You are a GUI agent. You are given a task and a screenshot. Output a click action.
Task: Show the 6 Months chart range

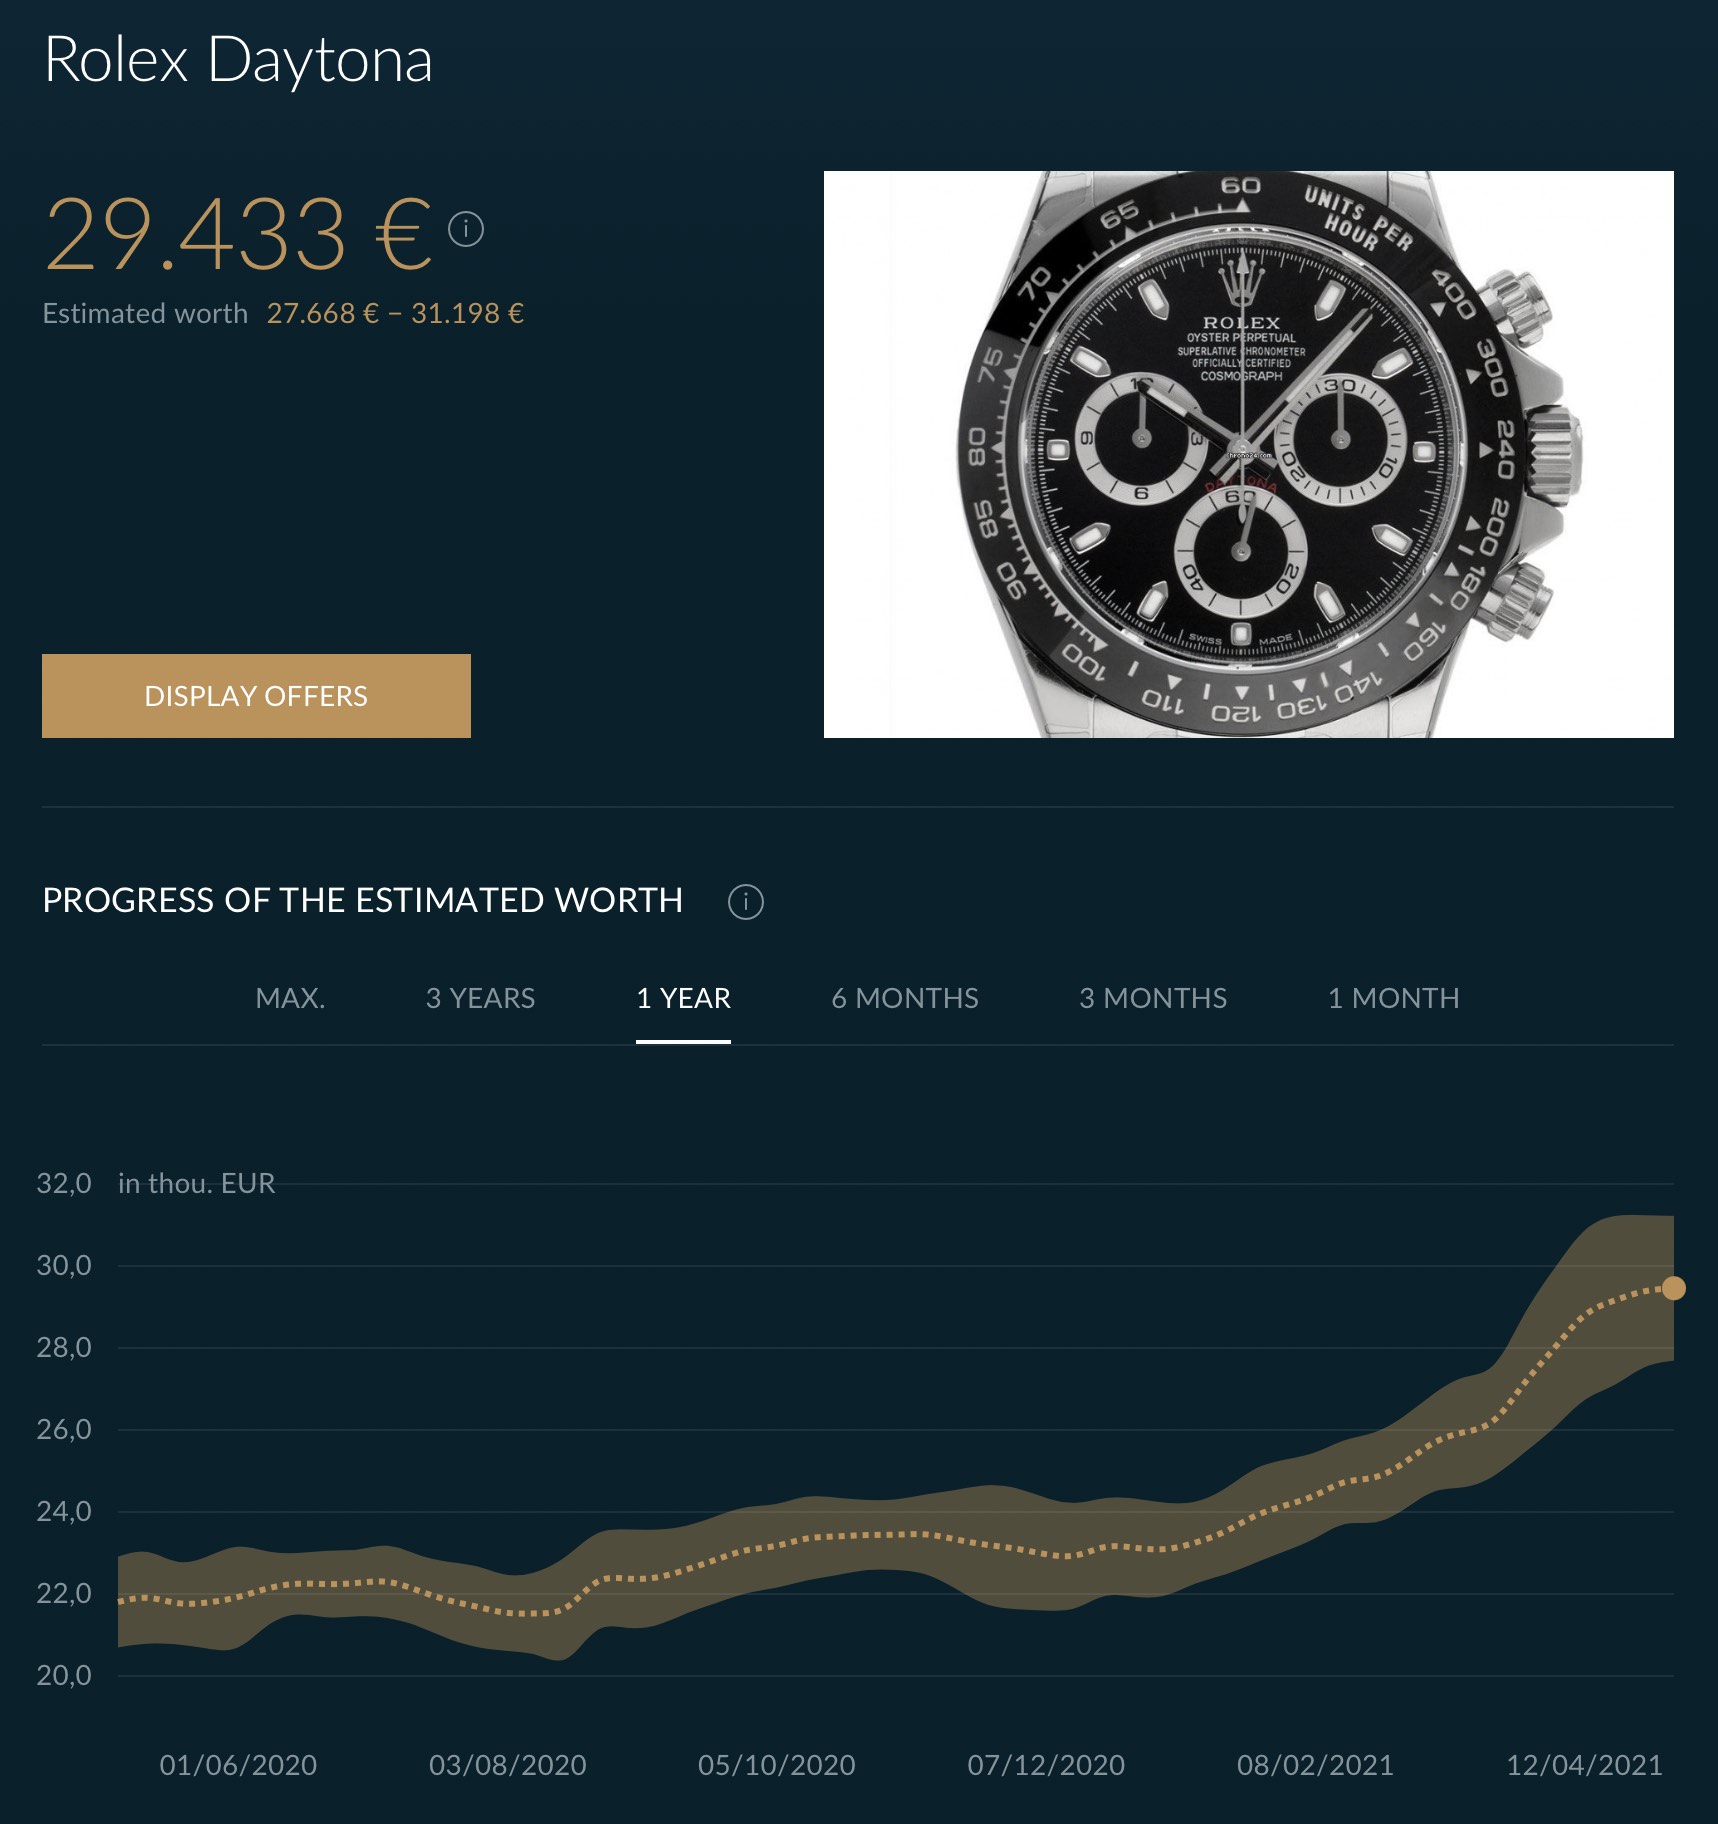(904, 998)
